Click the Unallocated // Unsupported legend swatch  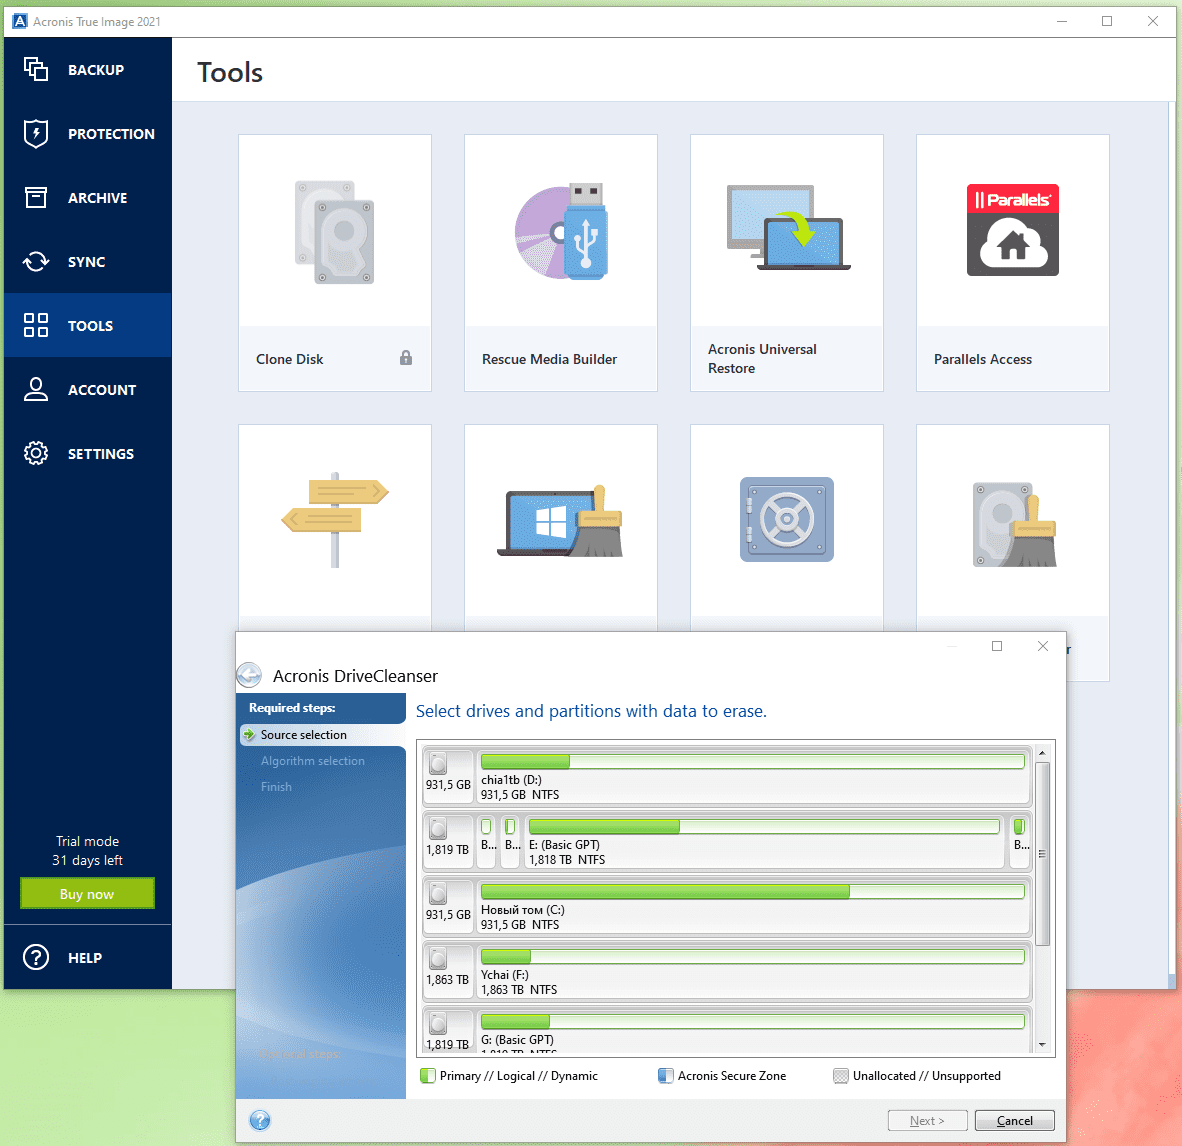point(841,1076)
